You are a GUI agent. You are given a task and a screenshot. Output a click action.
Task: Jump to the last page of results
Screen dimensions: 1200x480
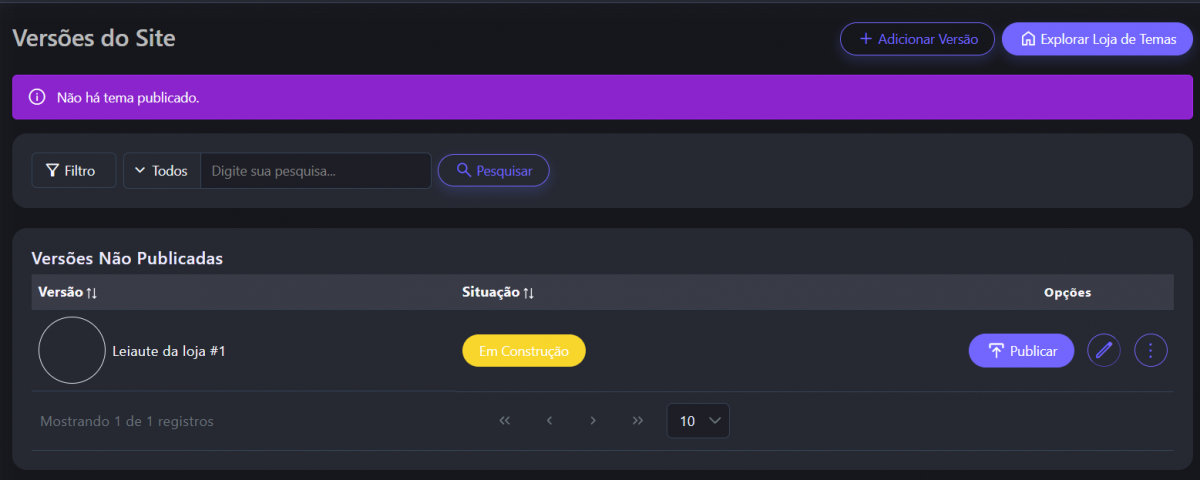coord(638,421)
